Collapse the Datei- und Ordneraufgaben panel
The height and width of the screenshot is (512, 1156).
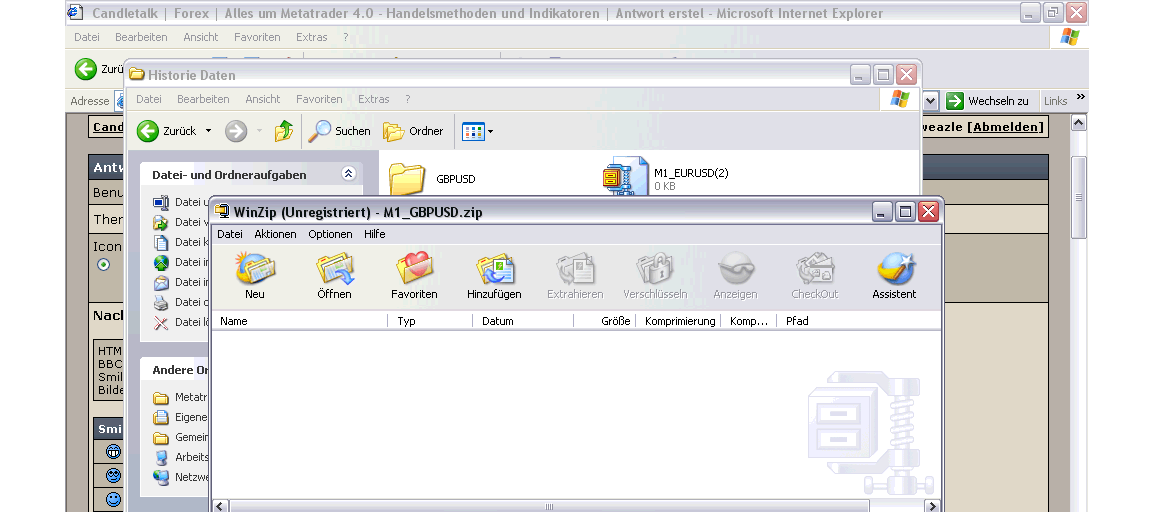pyautogui.click(x=349, y=174)
